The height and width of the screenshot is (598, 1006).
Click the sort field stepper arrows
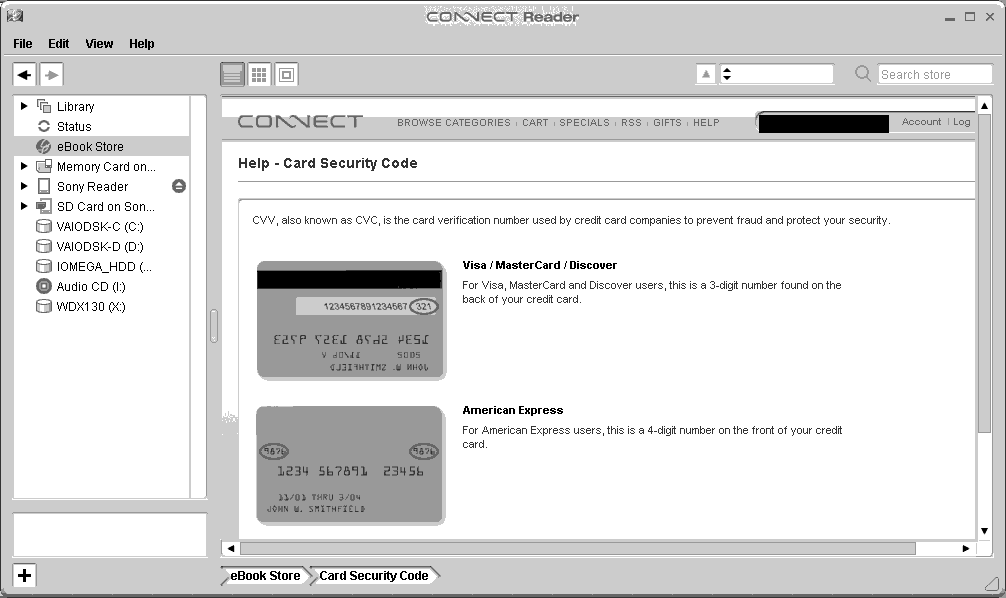pyautogui.click(x=727, y=74)
